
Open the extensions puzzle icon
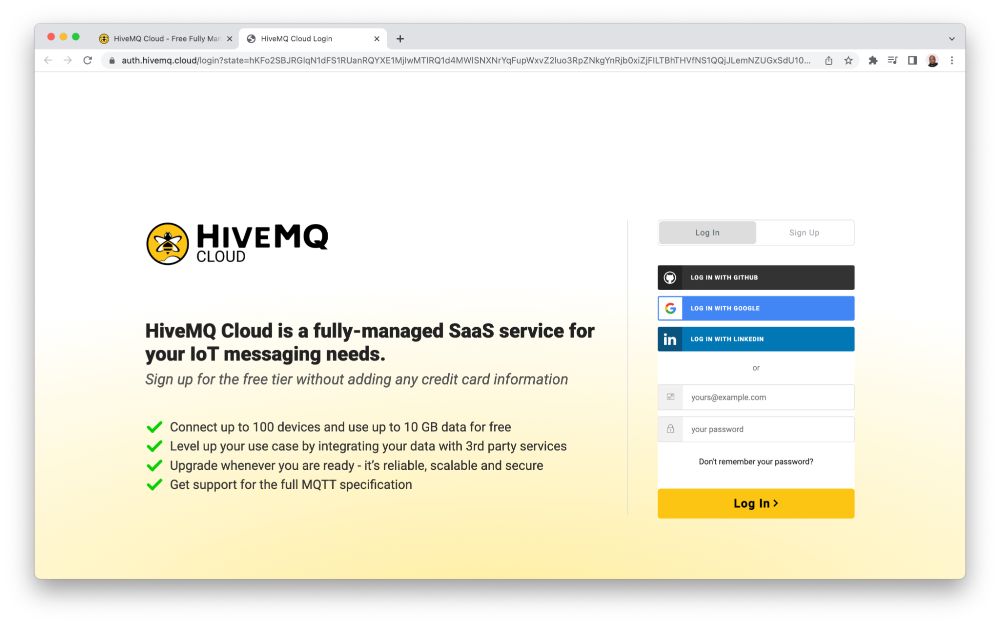tap(872, 60)
